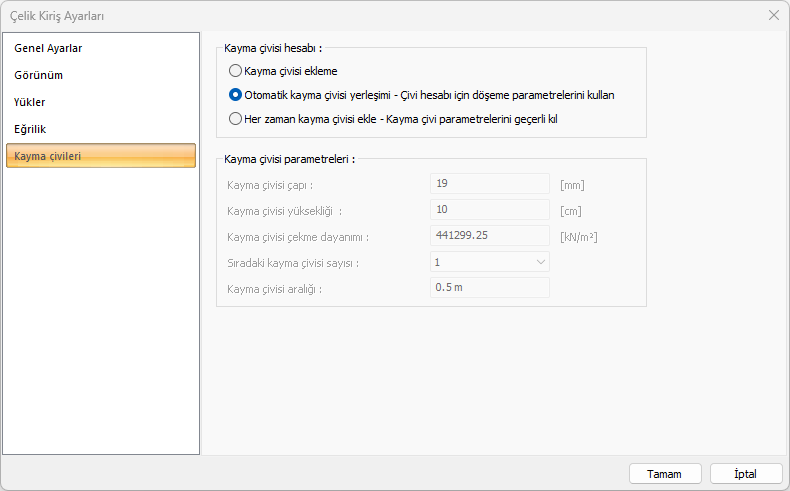Image resolution: width=790 pixels, height=491 pixels.
Task: Select the Kayma çivileri section
Action: point(48,156)
